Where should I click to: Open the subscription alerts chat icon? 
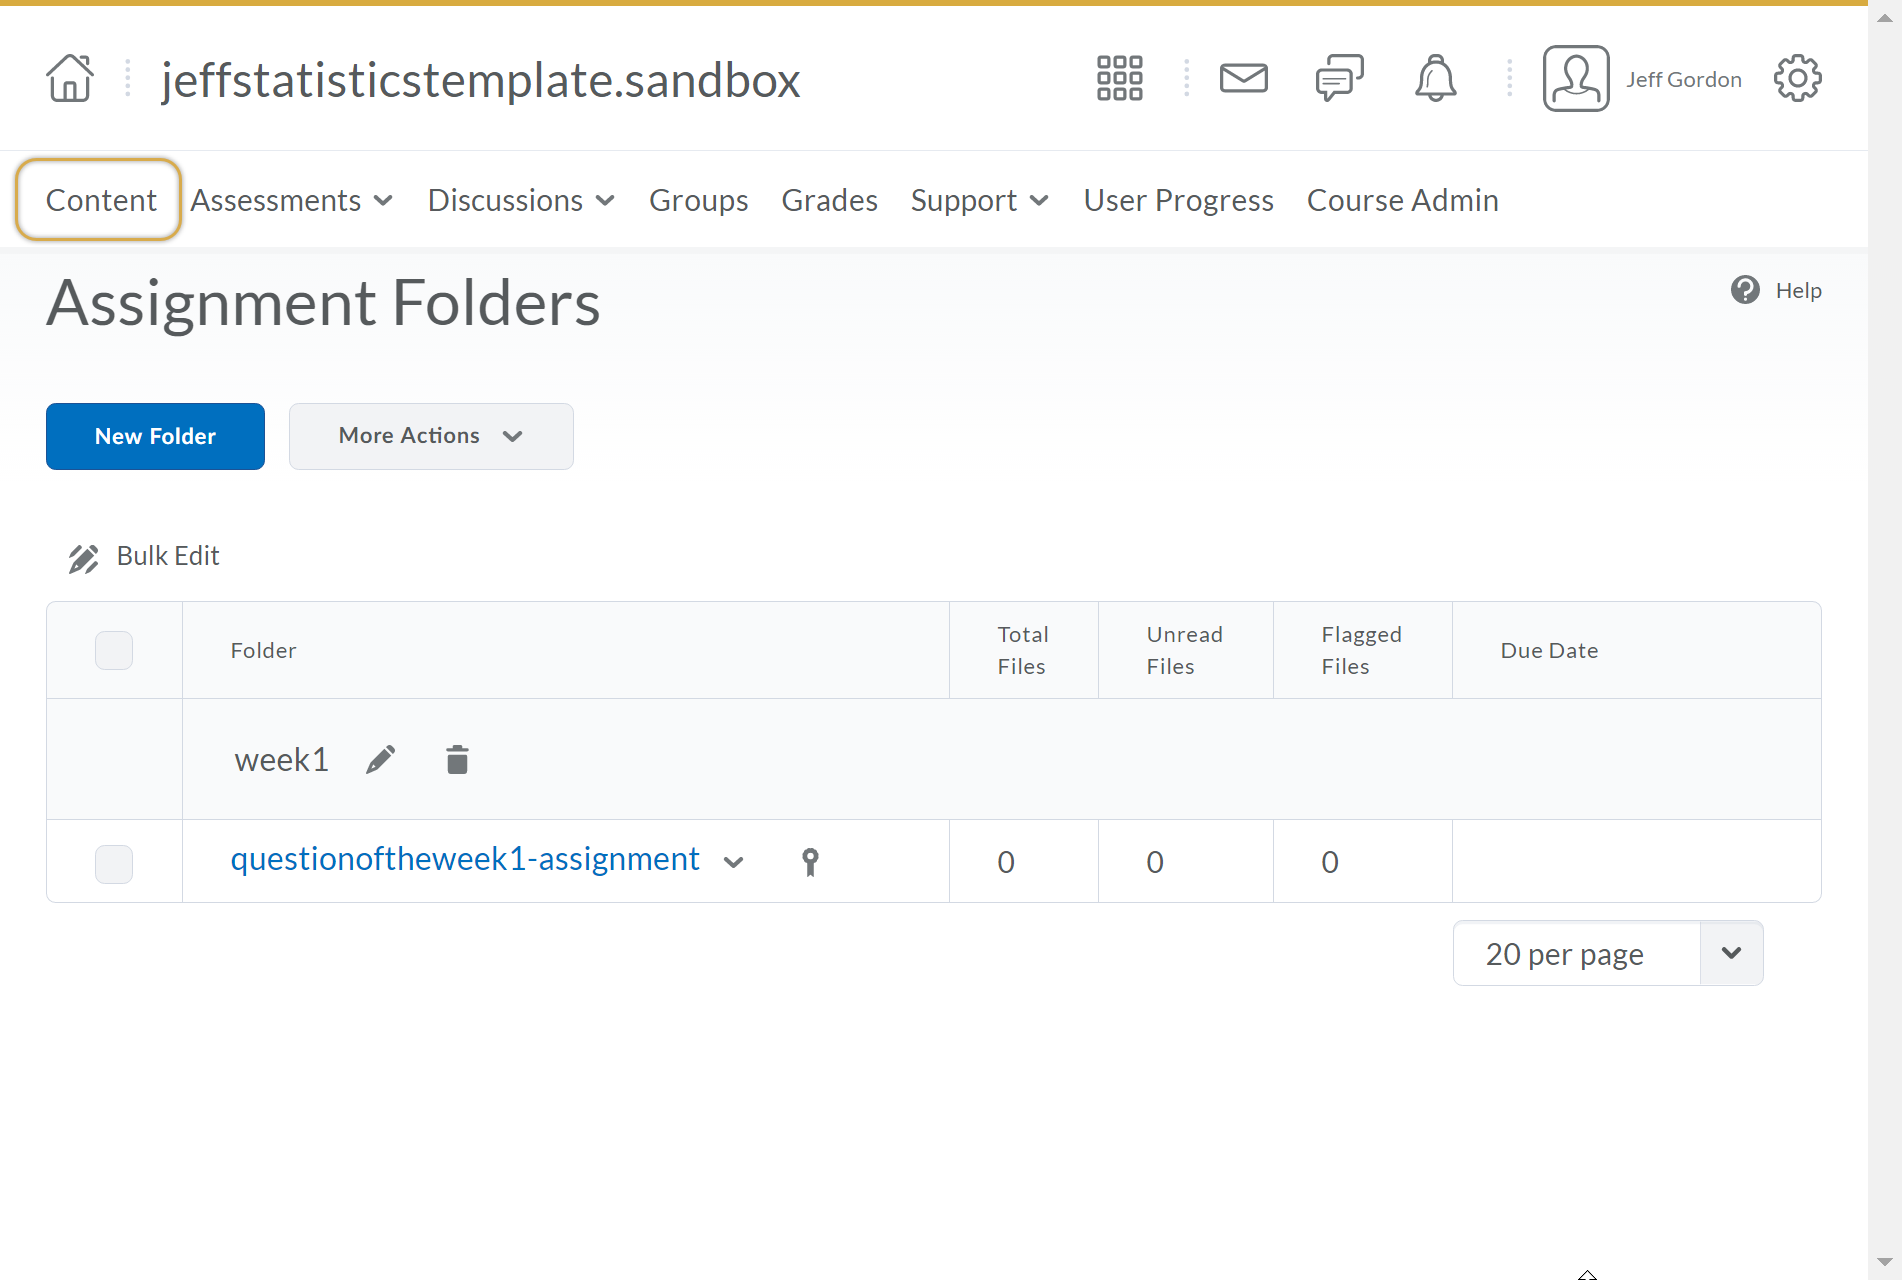pyautogui.click(x=1339, y=78)
